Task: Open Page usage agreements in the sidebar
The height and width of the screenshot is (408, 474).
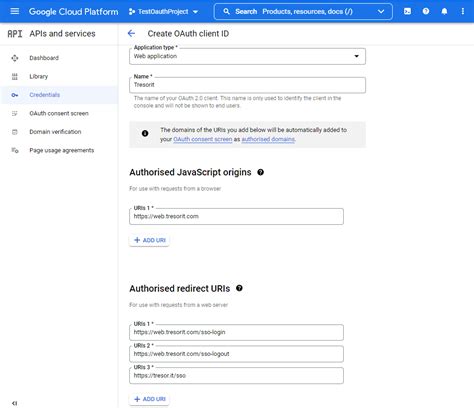Action: click(59, 150)
